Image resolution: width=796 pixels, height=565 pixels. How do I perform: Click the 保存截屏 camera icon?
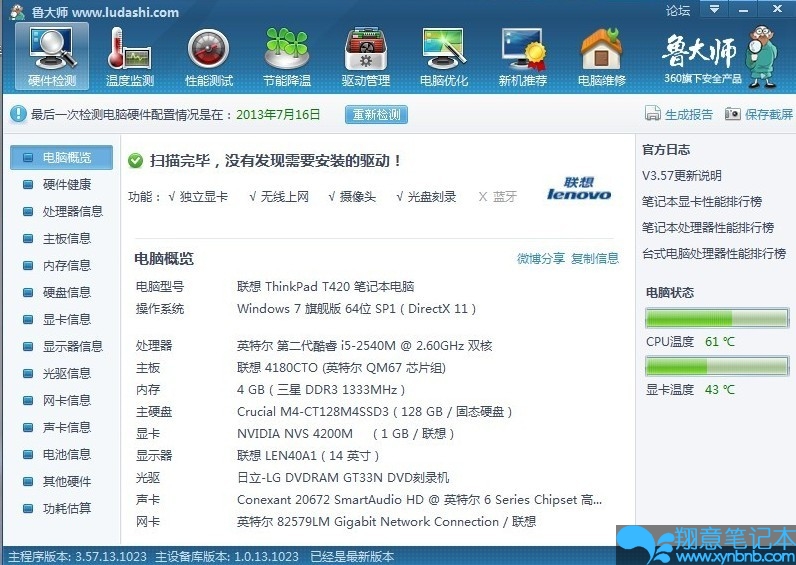click(x=733, y=113)
